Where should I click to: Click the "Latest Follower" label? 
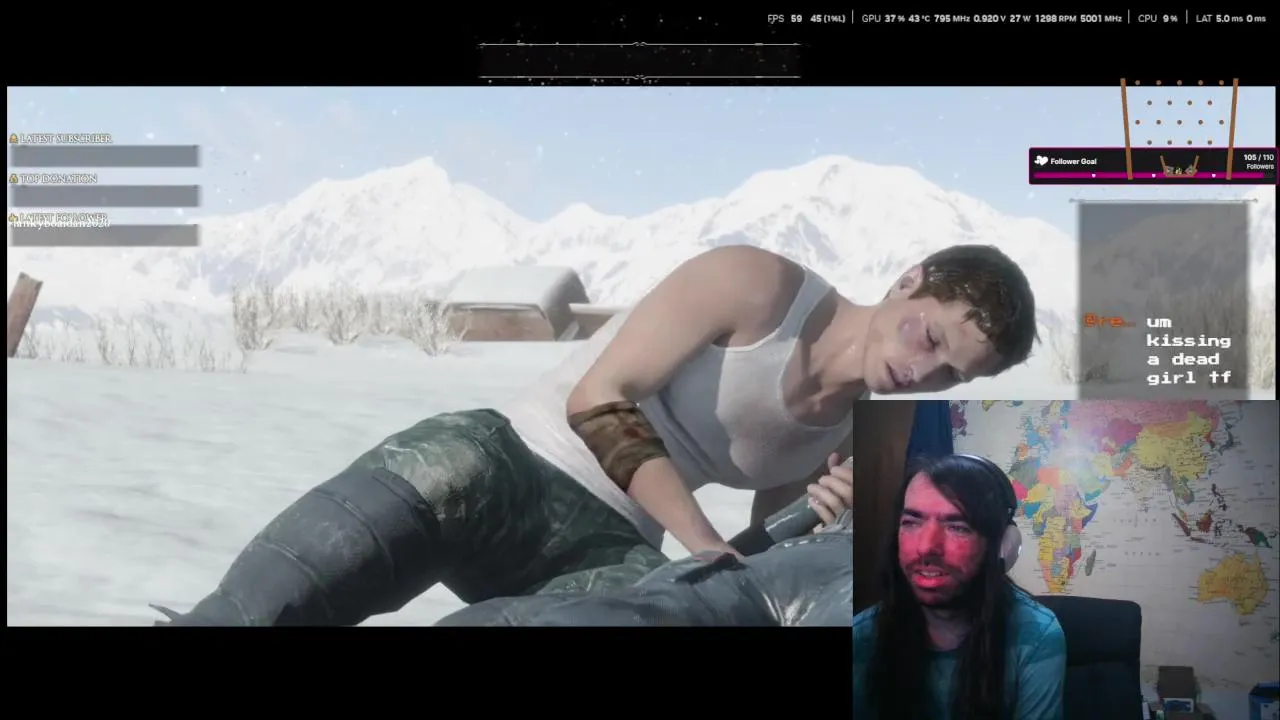click(x=63, y=217)
